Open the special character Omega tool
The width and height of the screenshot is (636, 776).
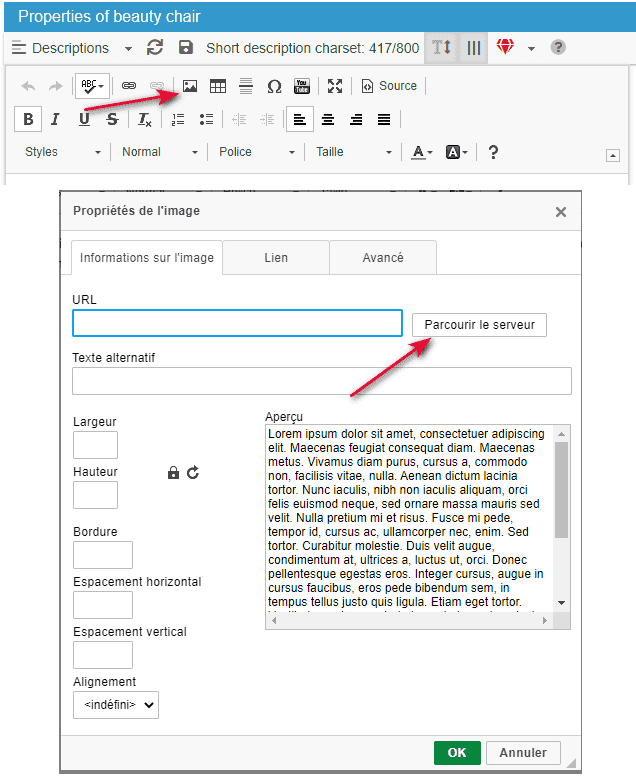(x=273, y=86)
